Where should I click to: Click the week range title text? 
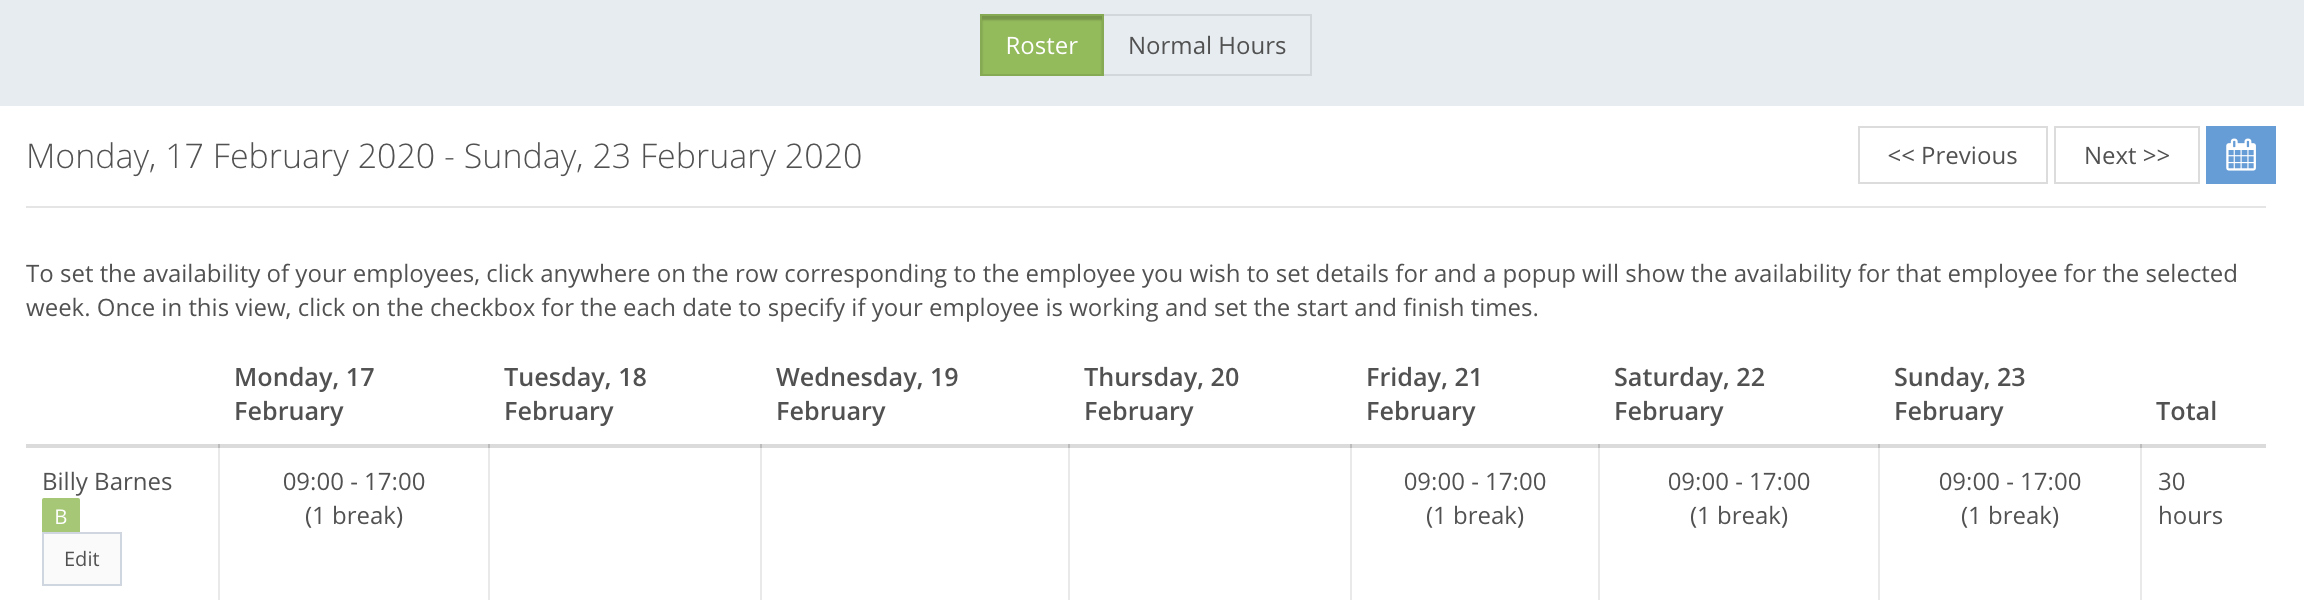[x=445, y=156]
